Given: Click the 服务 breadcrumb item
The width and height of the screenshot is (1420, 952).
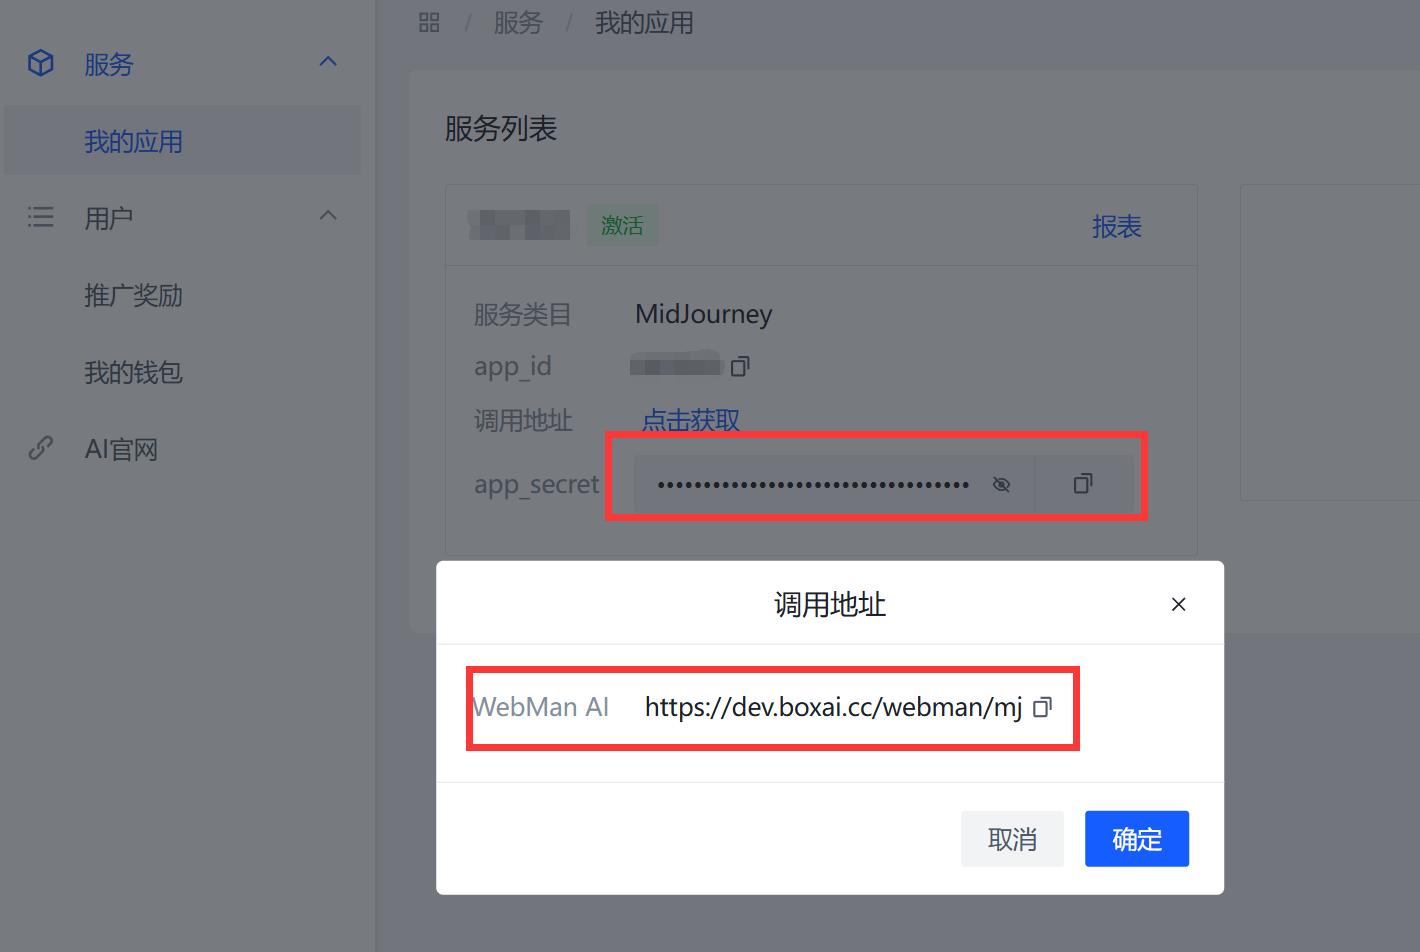Looking at the screenshot, I should 518,22.
